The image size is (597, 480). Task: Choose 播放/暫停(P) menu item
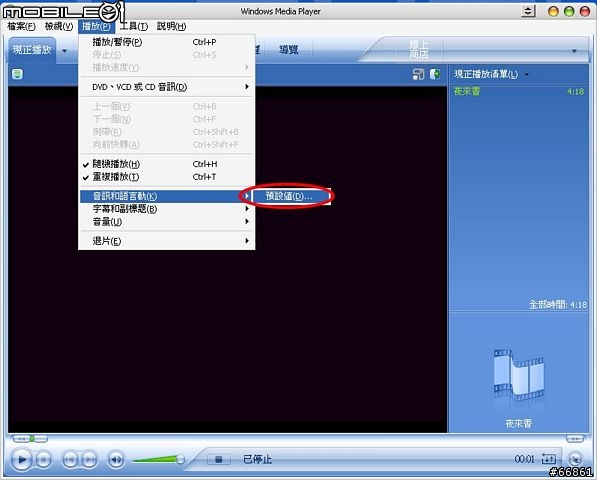(167, 42)
